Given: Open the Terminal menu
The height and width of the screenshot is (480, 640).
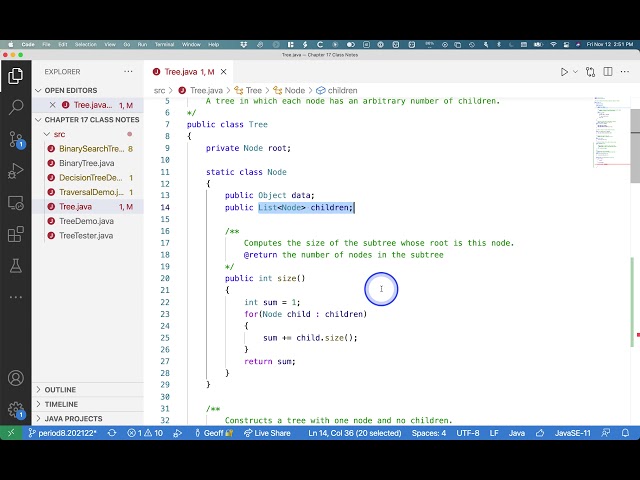Looking at the screenshot, I should [164, 44].
